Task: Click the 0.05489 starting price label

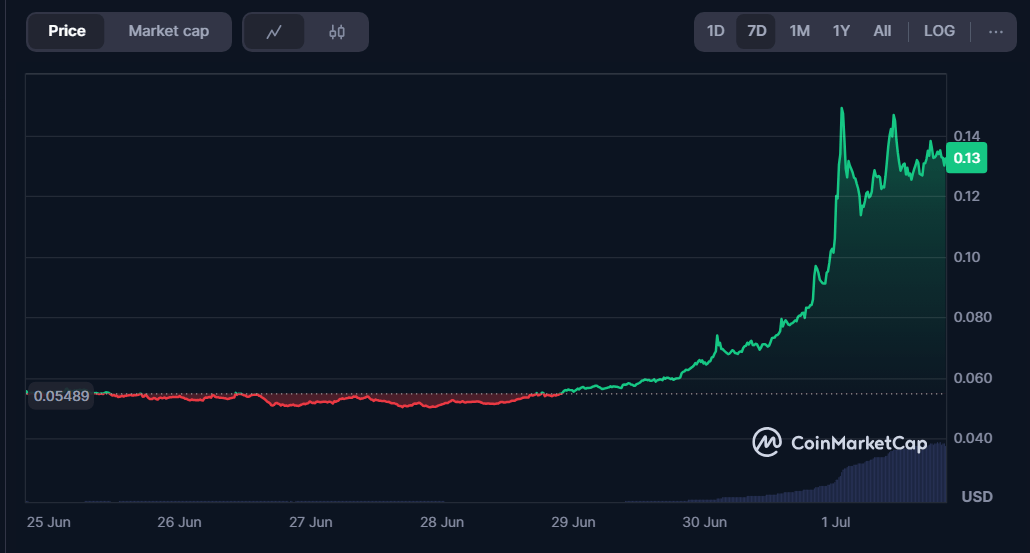Action: 61,396
